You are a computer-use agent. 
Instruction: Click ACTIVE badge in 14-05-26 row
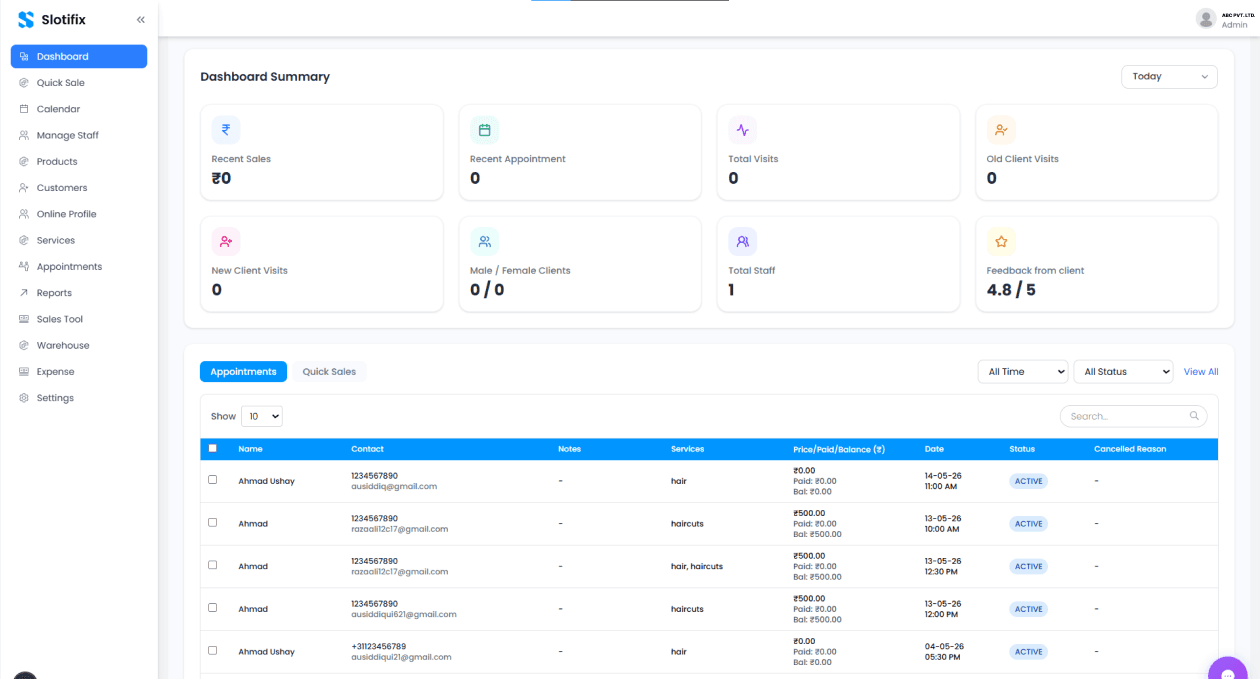1029,481
